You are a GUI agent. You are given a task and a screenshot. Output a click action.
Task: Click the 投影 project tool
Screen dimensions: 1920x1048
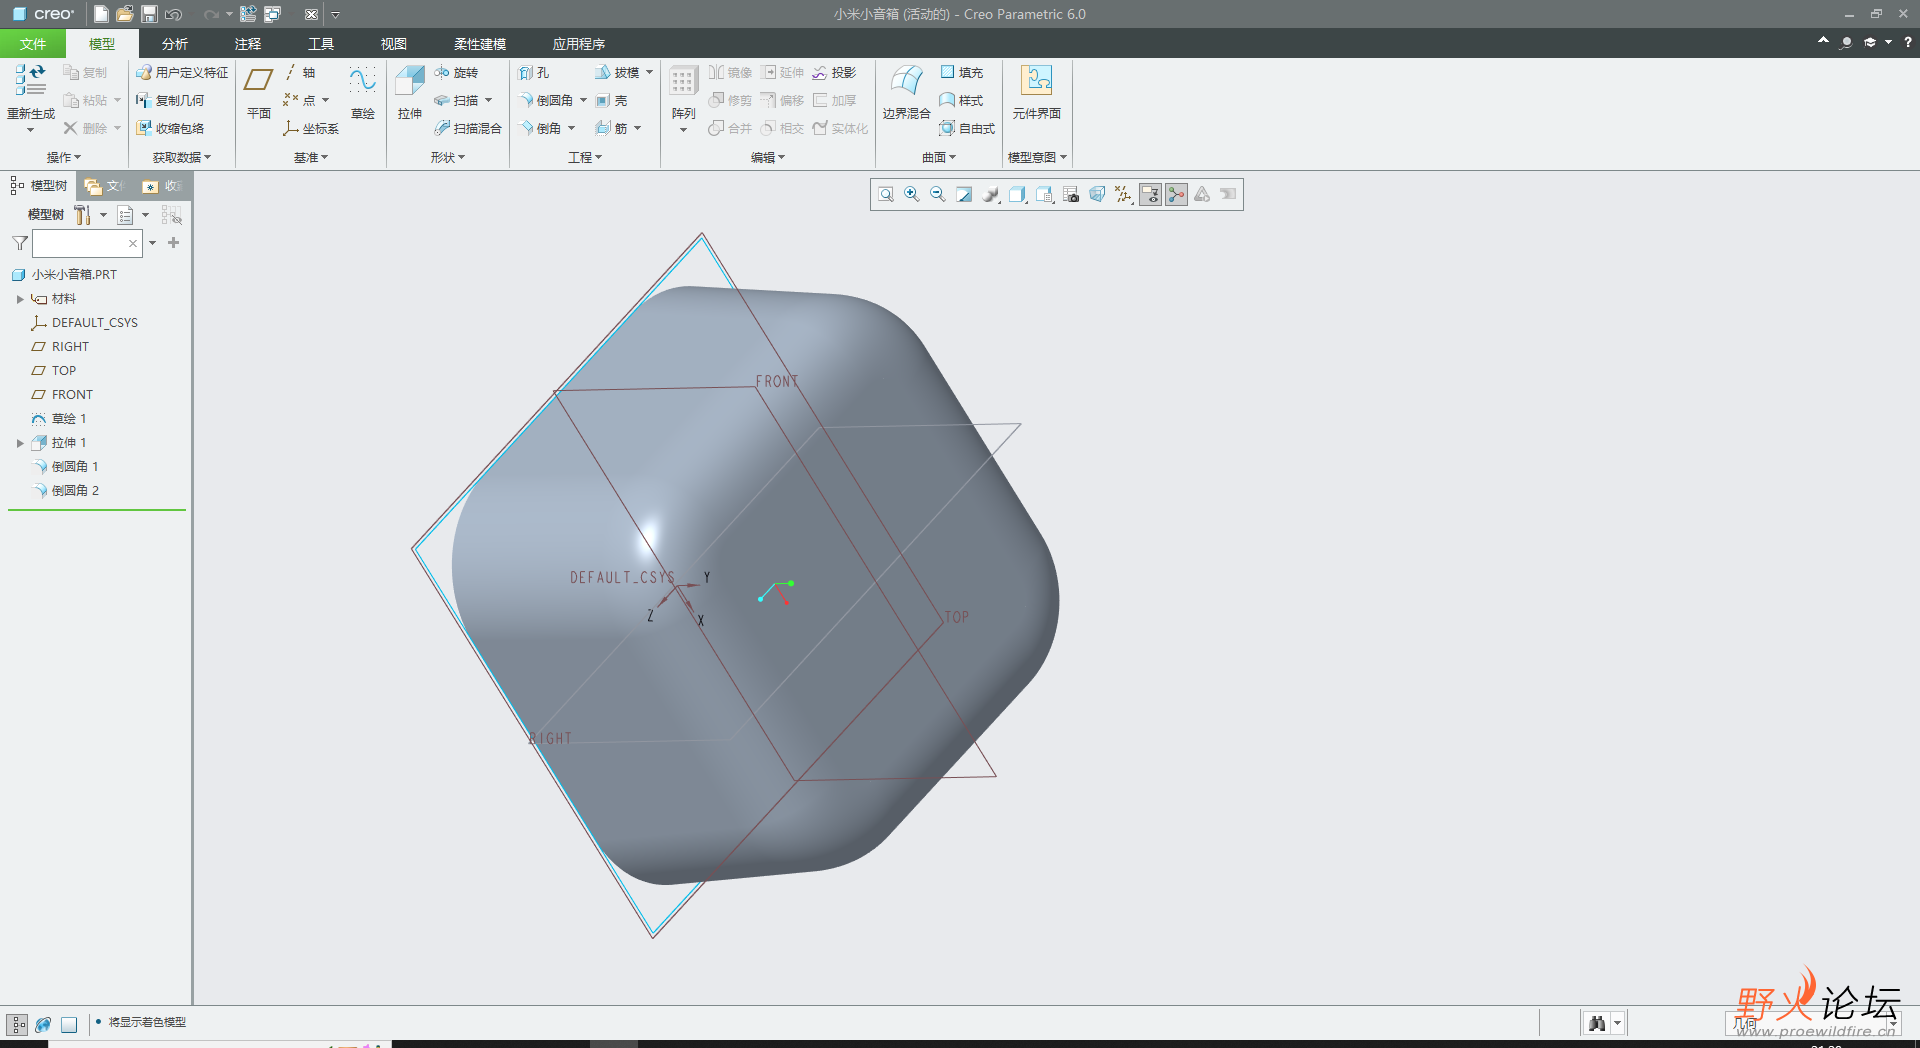click(834, 73)
